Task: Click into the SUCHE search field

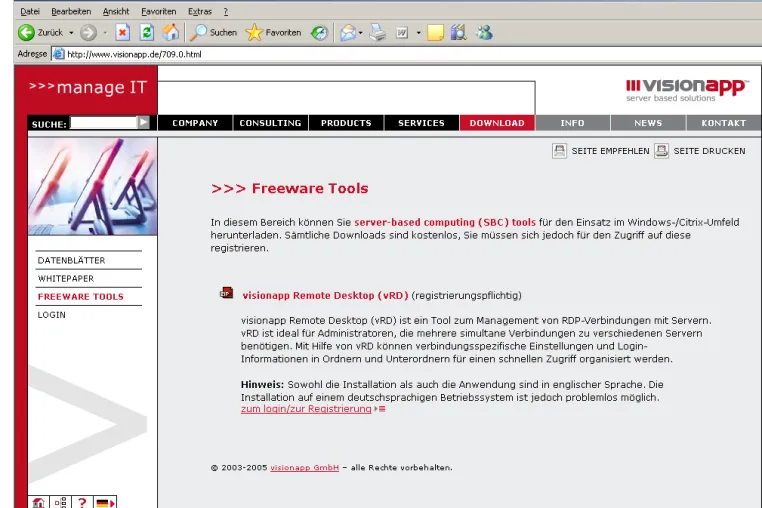Action: [x=103, y=123]
